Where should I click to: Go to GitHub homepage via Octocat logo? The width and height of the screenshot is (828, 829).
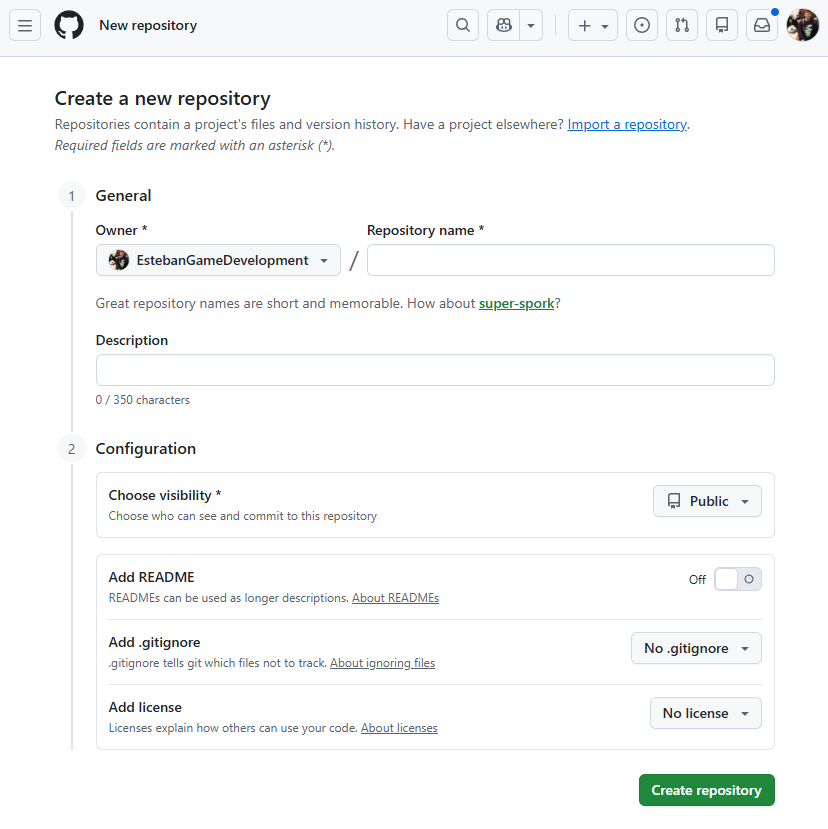coord(69,26)
